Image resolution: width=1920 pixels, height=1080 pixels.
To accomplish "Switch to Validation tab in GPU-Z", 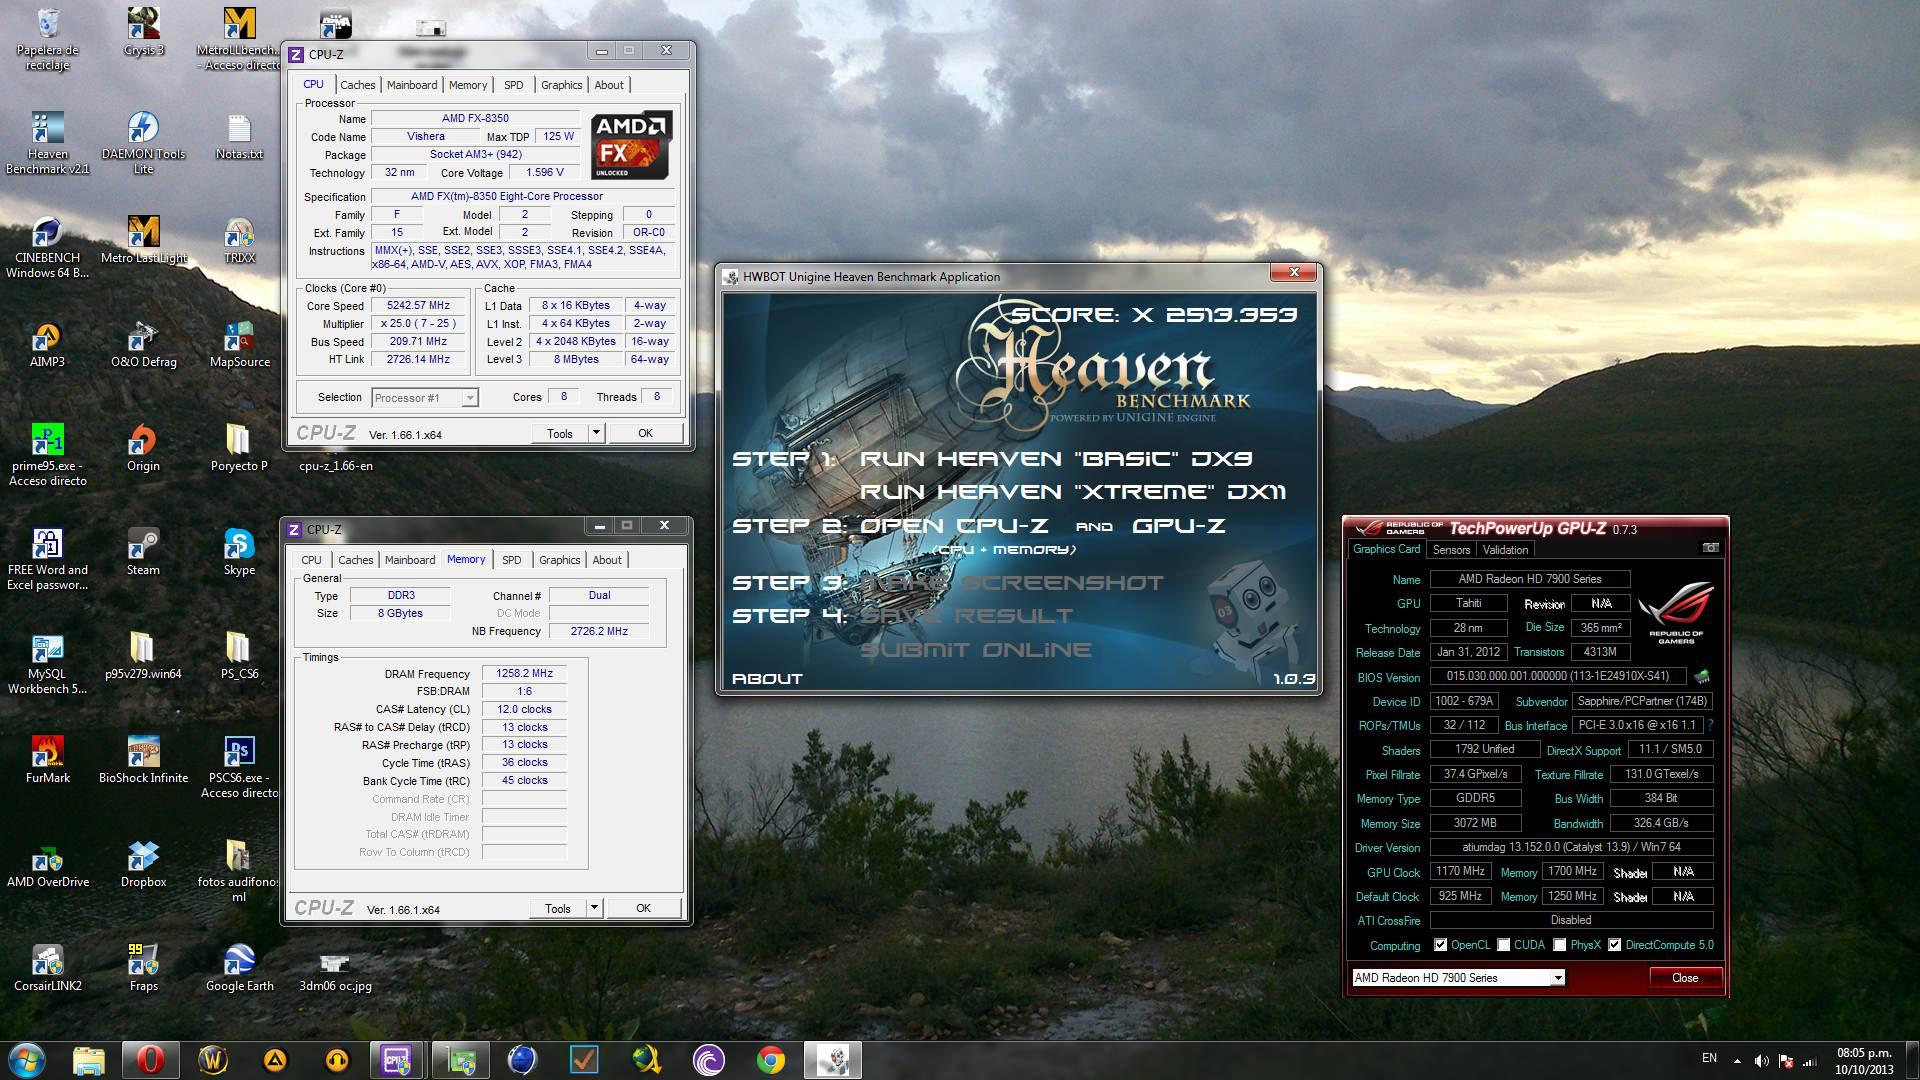I will (1505, 550).
